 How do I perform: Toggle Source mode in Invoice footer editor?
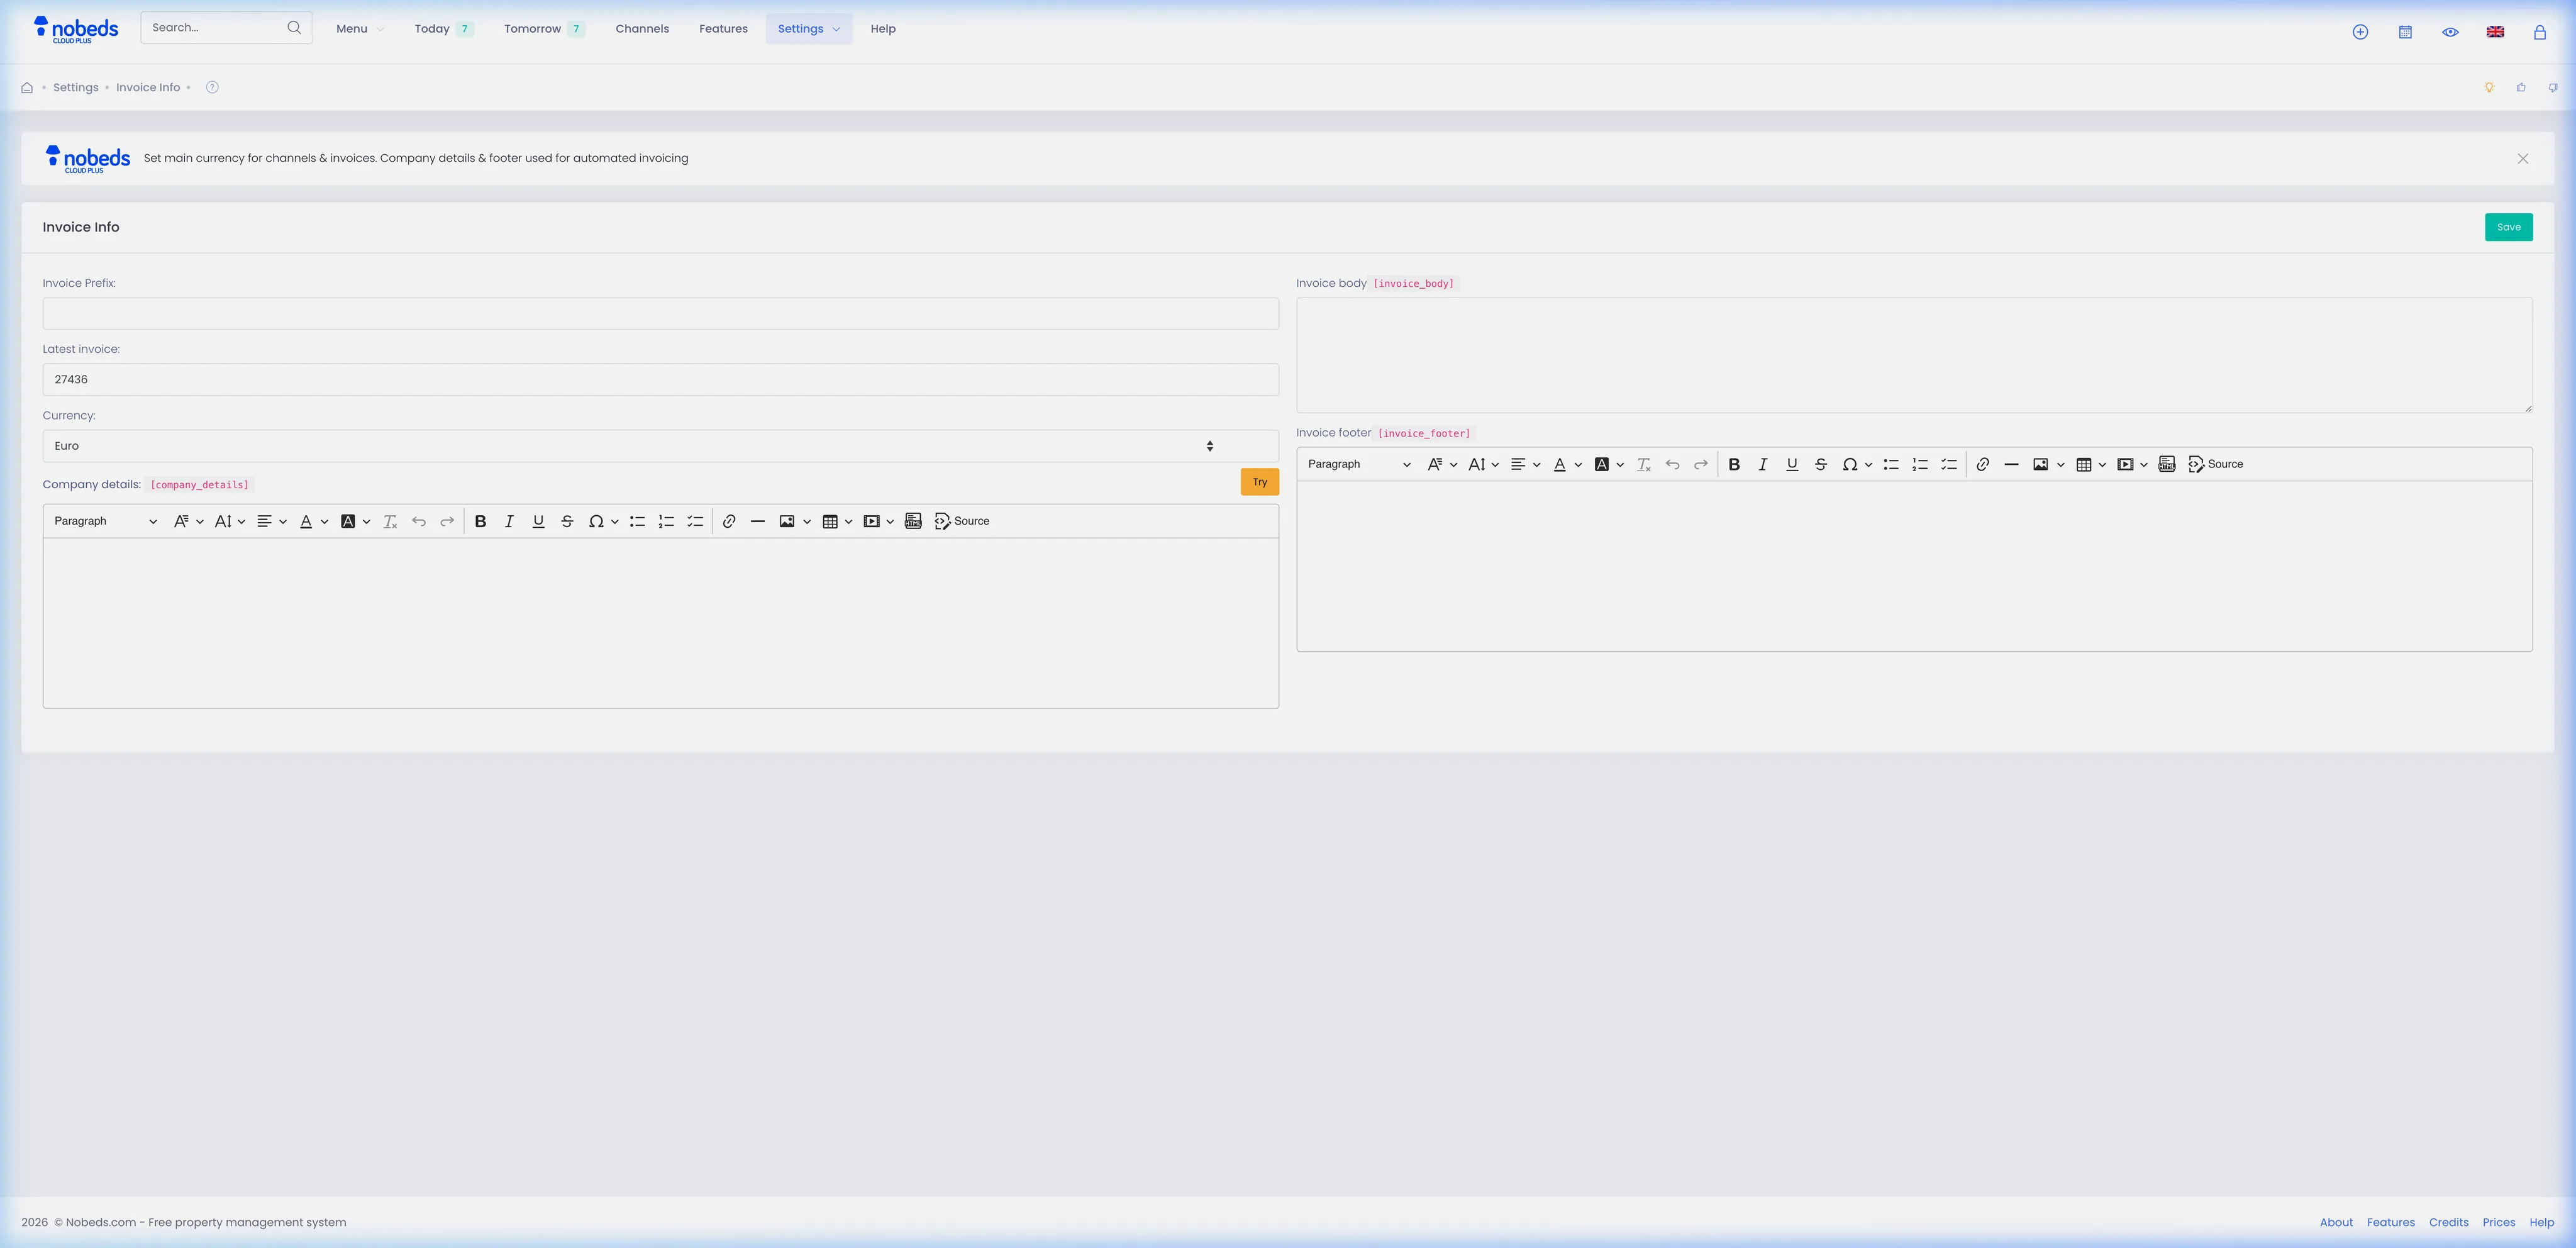(2216, 464)
